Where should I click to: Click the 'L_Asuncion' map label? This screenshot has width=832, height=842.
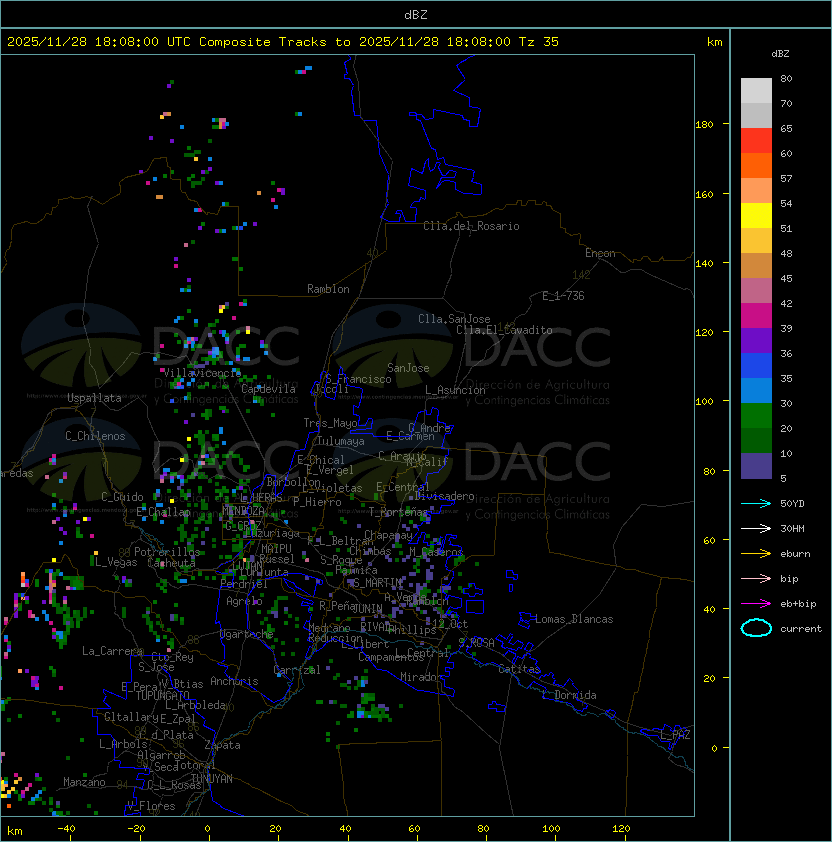tap(455, 390)
